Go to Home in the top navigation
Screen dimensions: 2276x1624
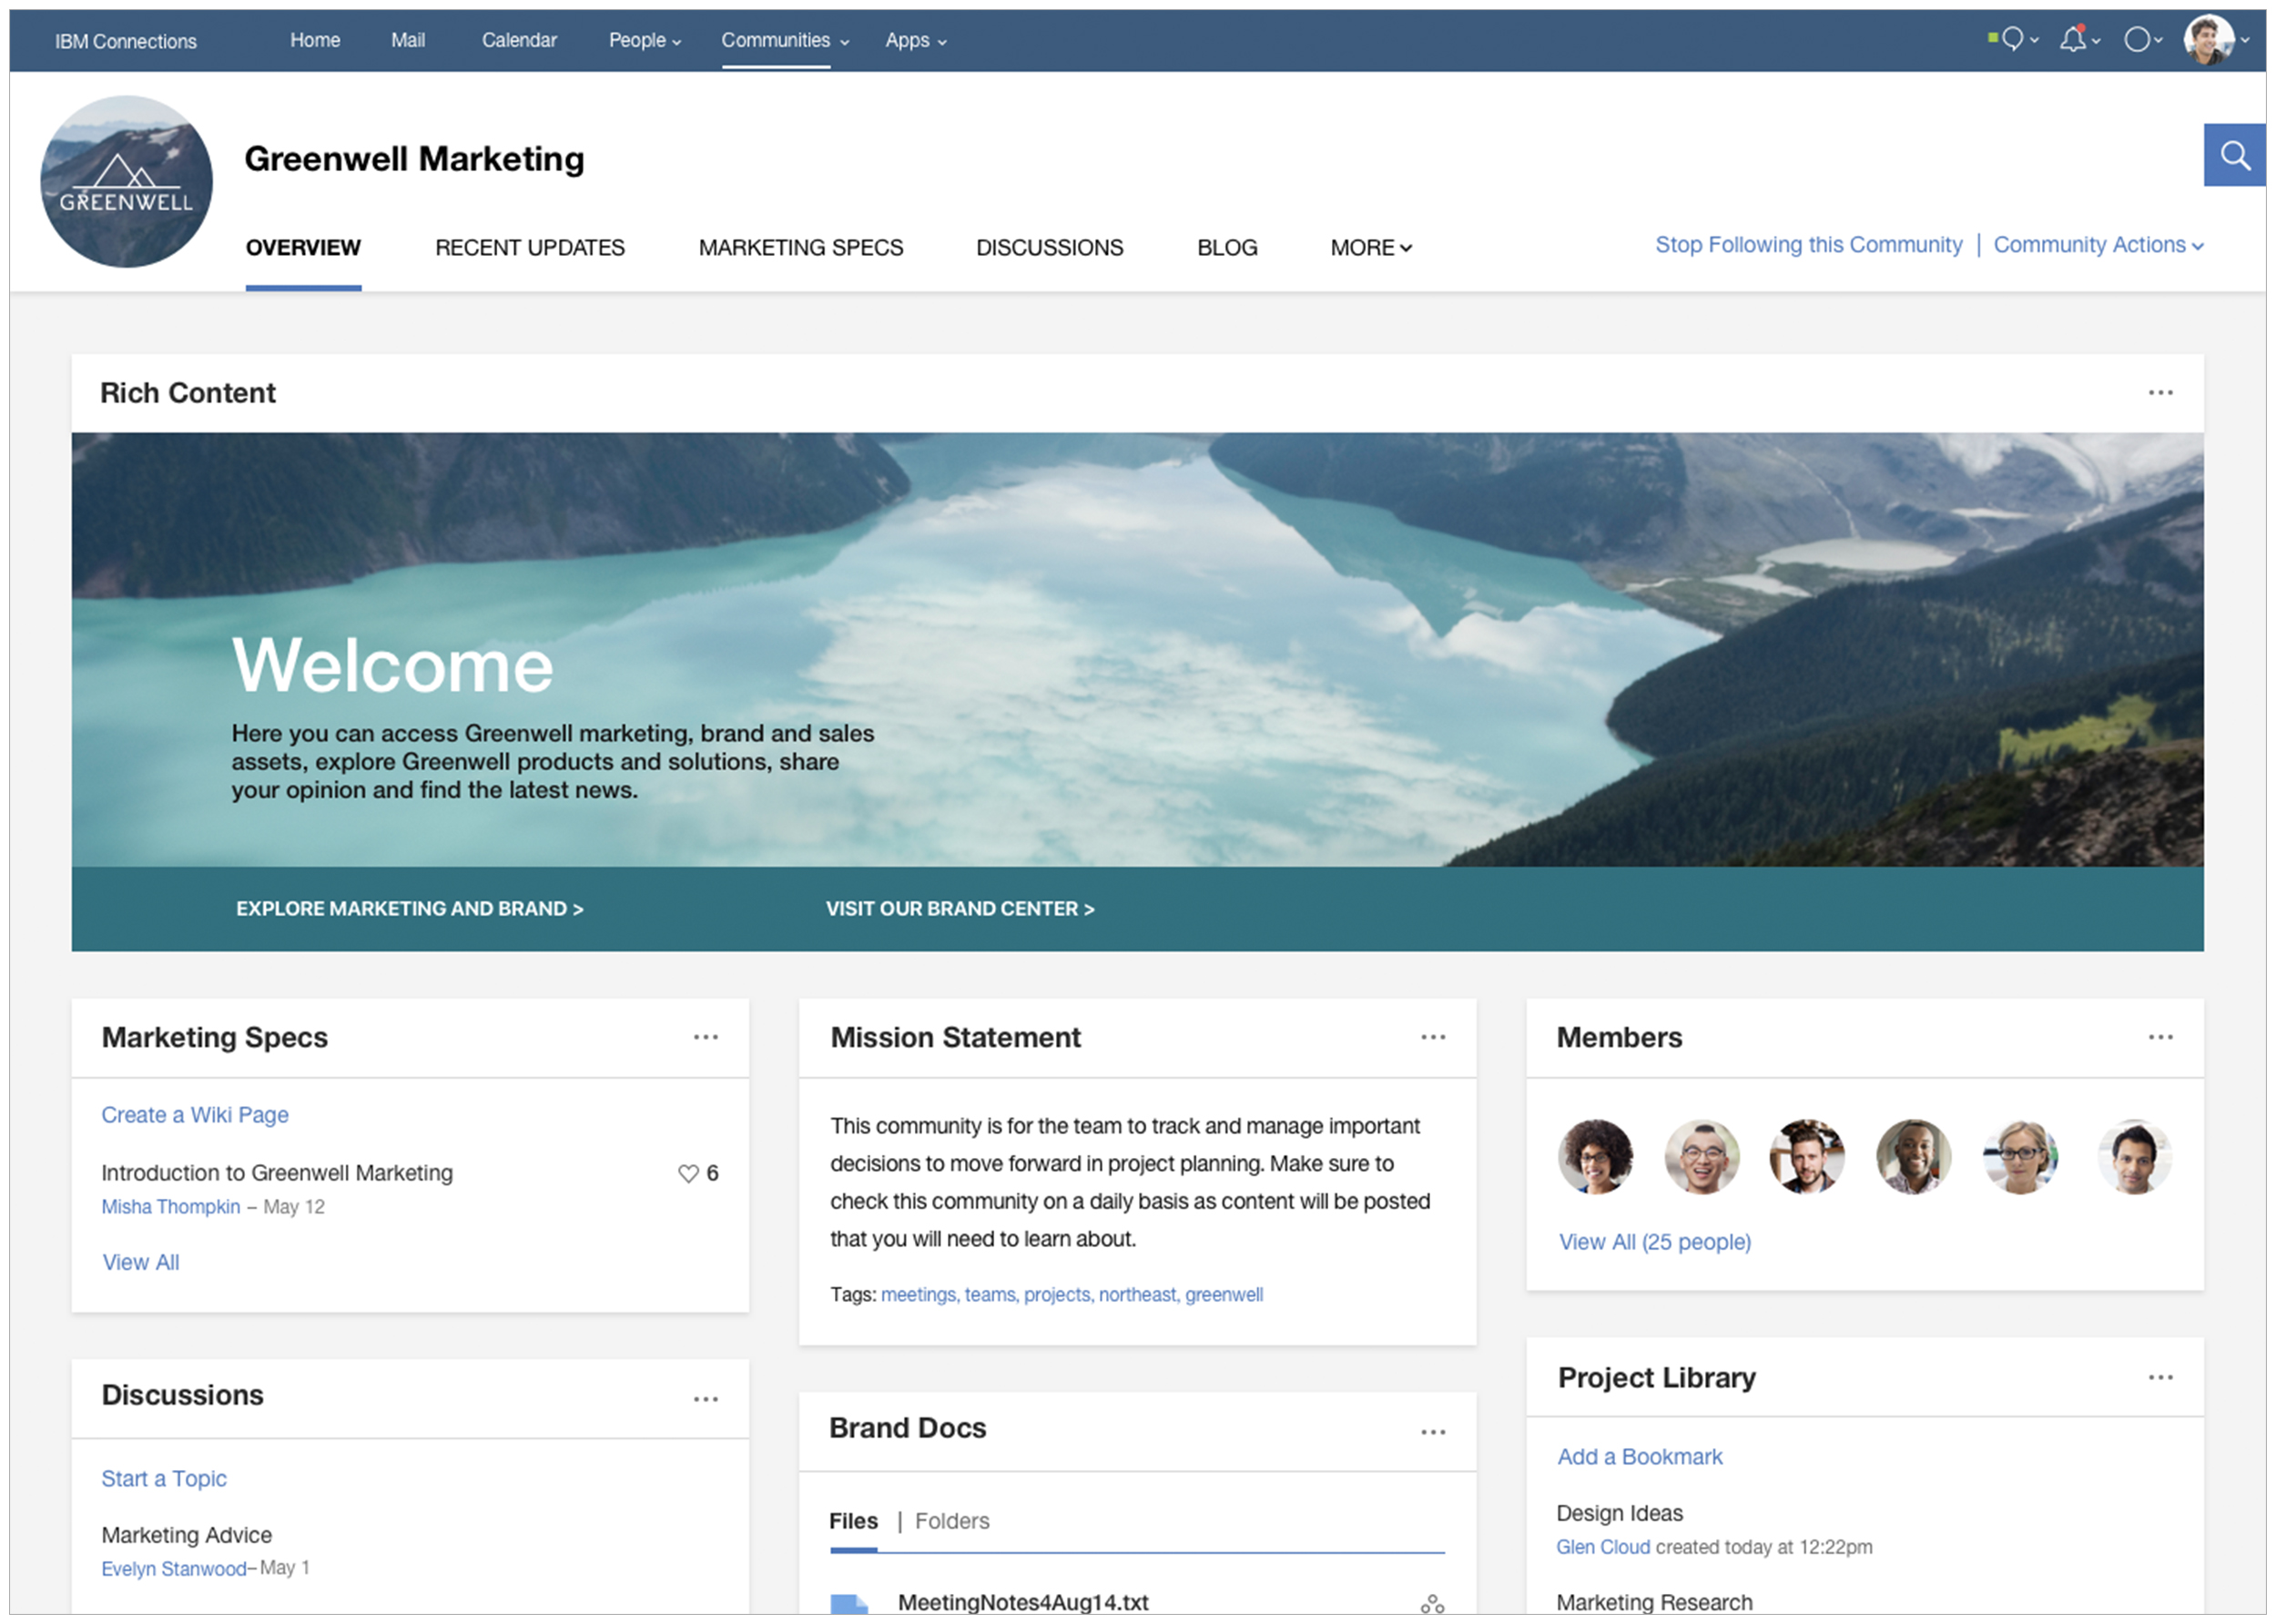(x=315, y=40)
